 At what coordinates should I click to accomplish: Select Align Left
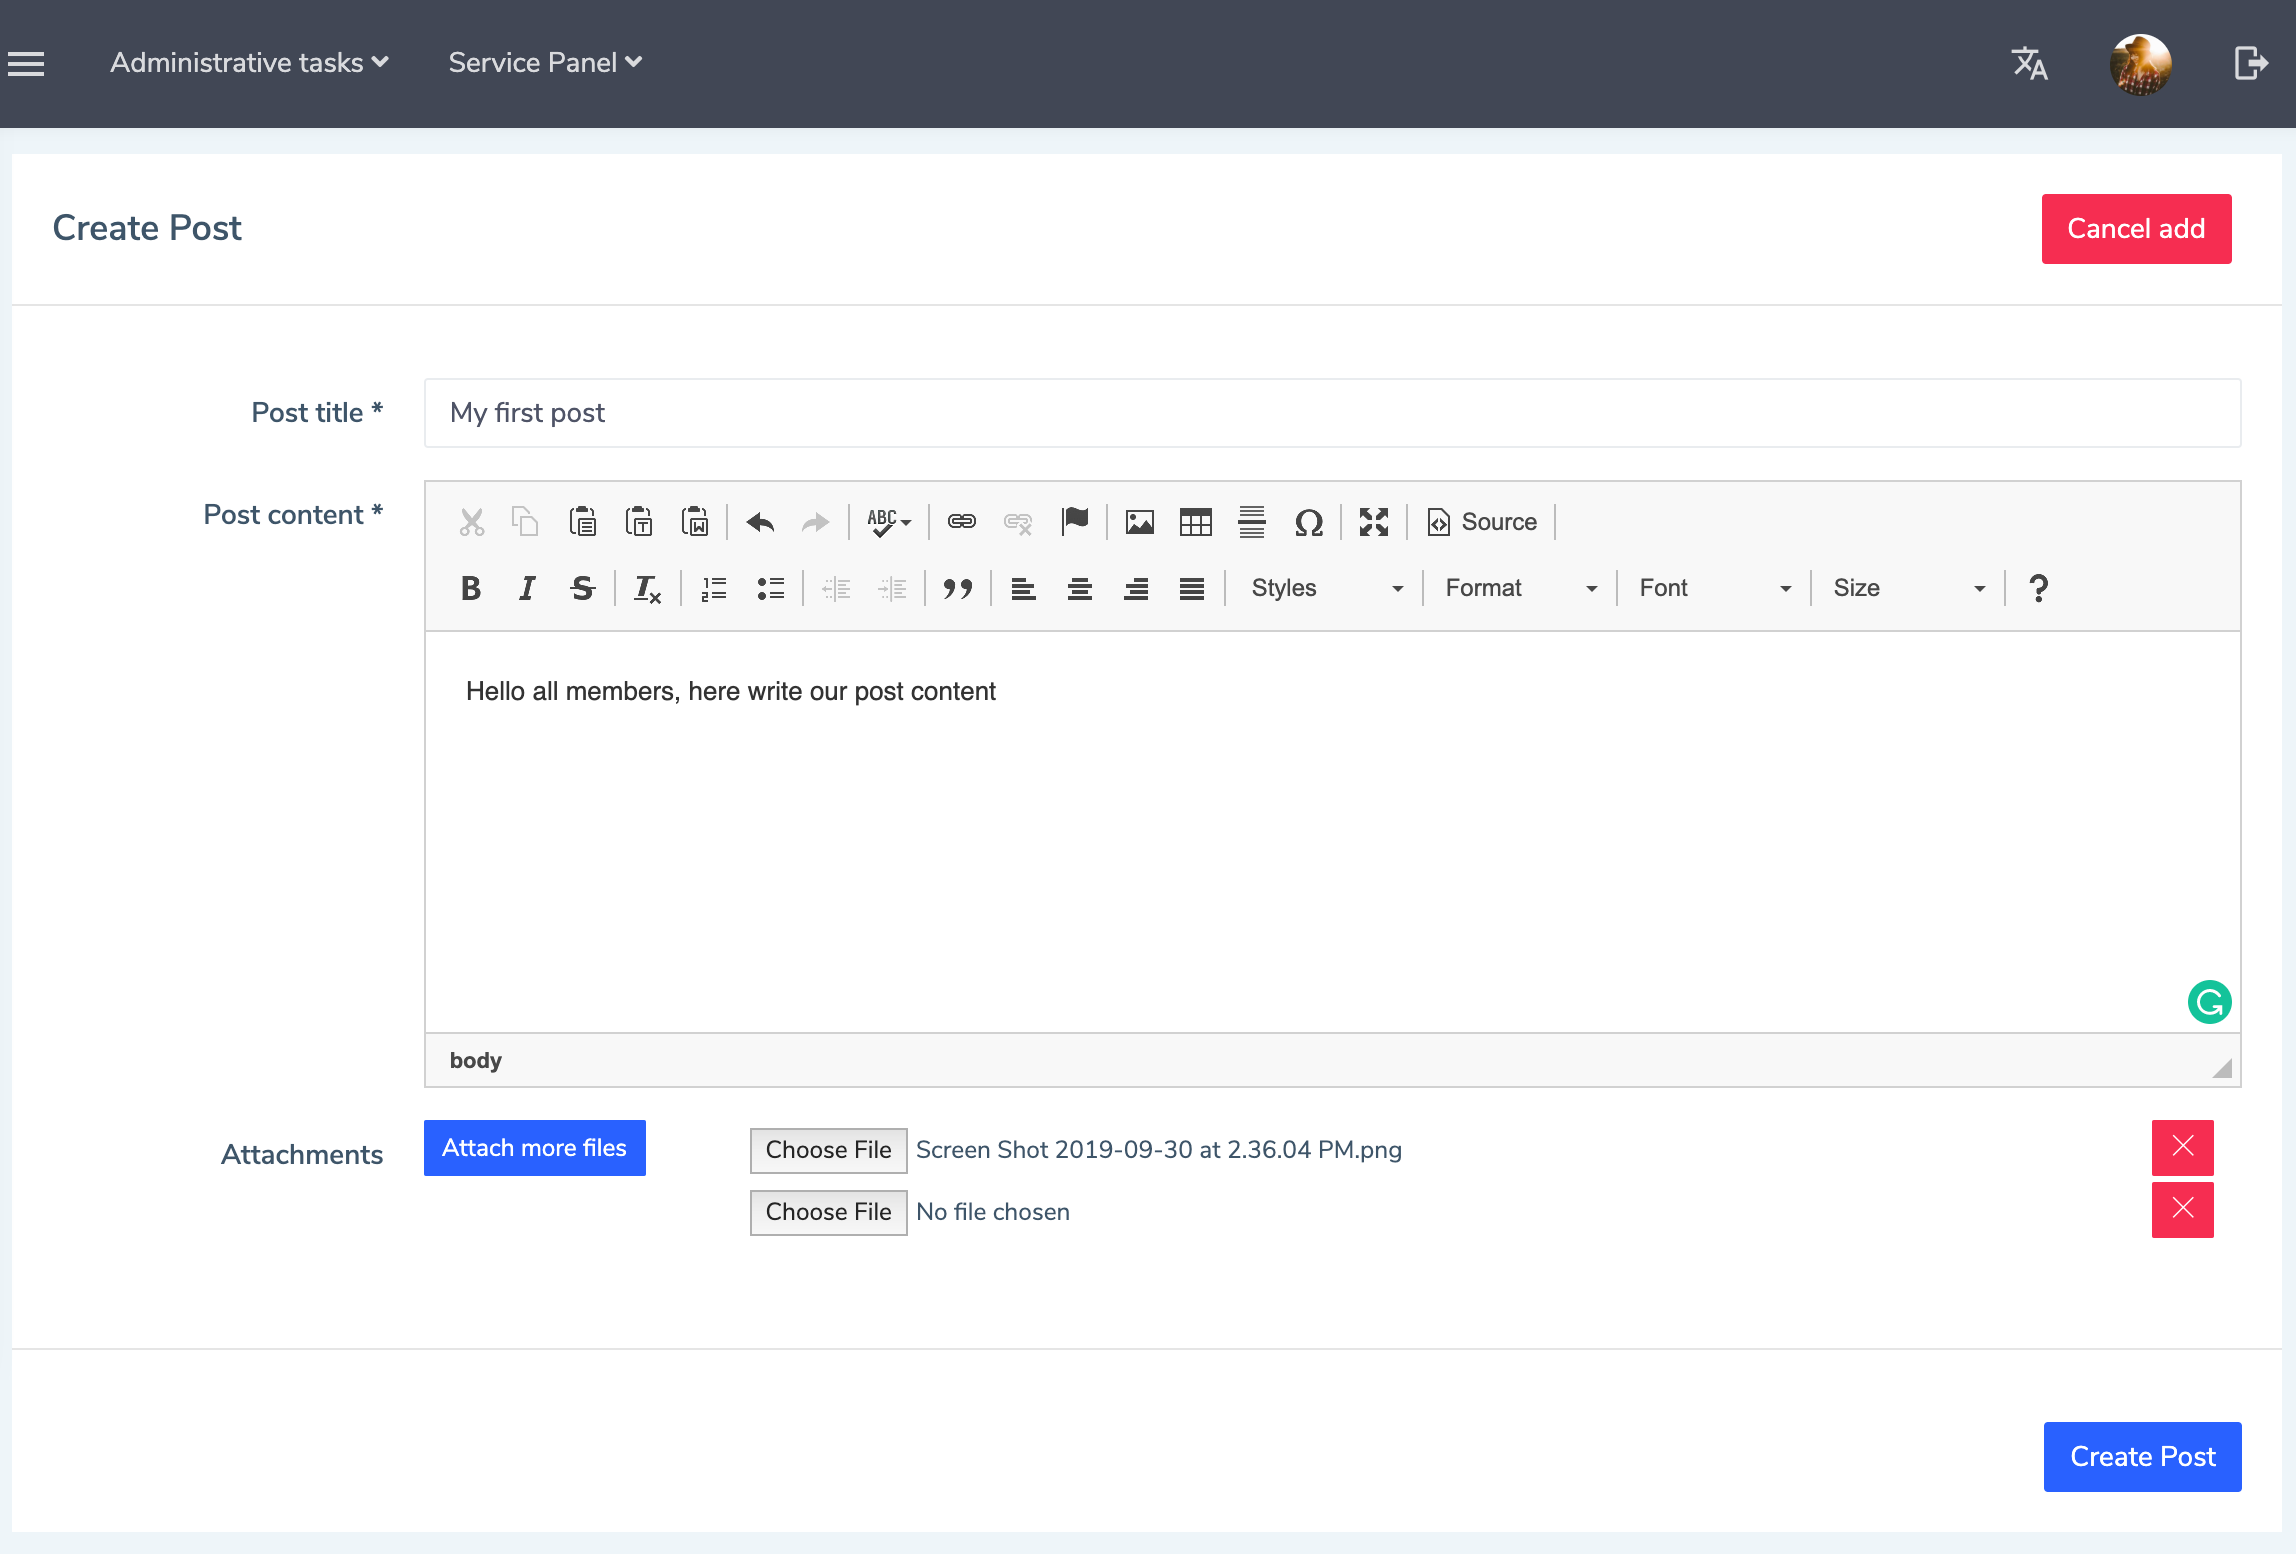point(1023,588)
